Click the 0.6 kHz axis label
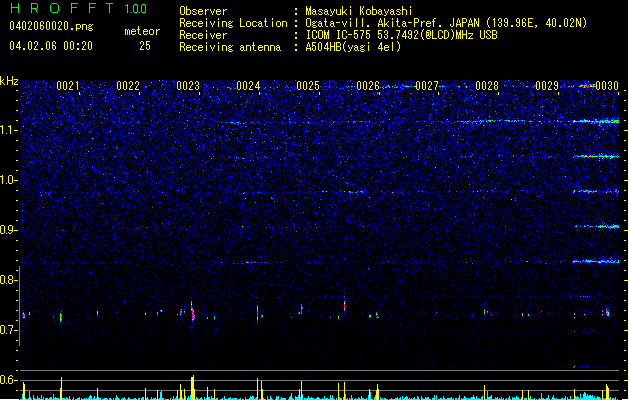 pyautogui.click(x=9, y=380)
